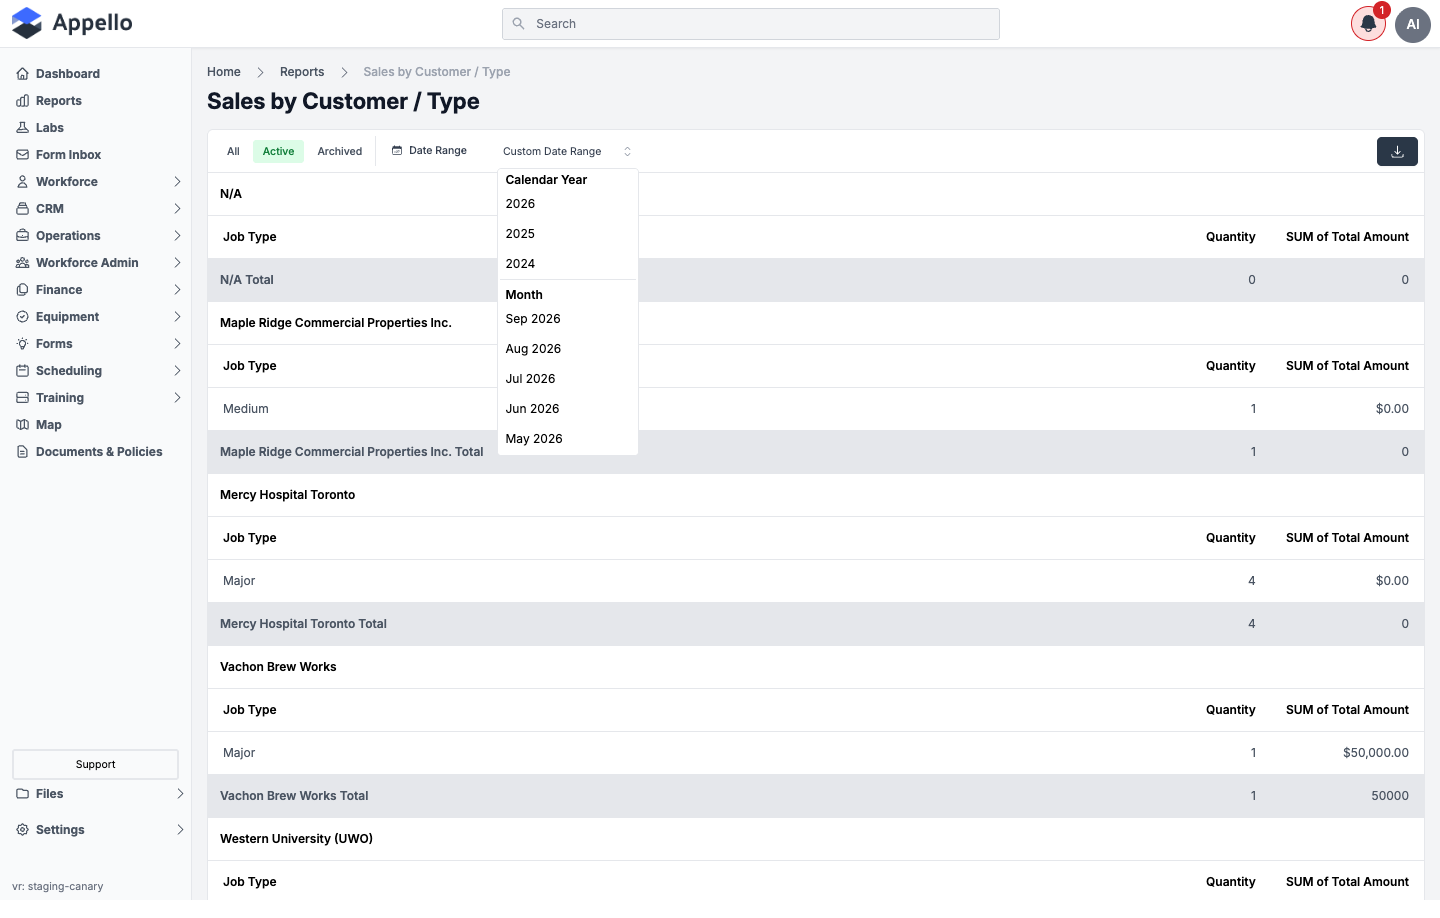Pick May 2026 from month list
Viewport: 1440px width, 918px height.
click(x=567, y=439)
